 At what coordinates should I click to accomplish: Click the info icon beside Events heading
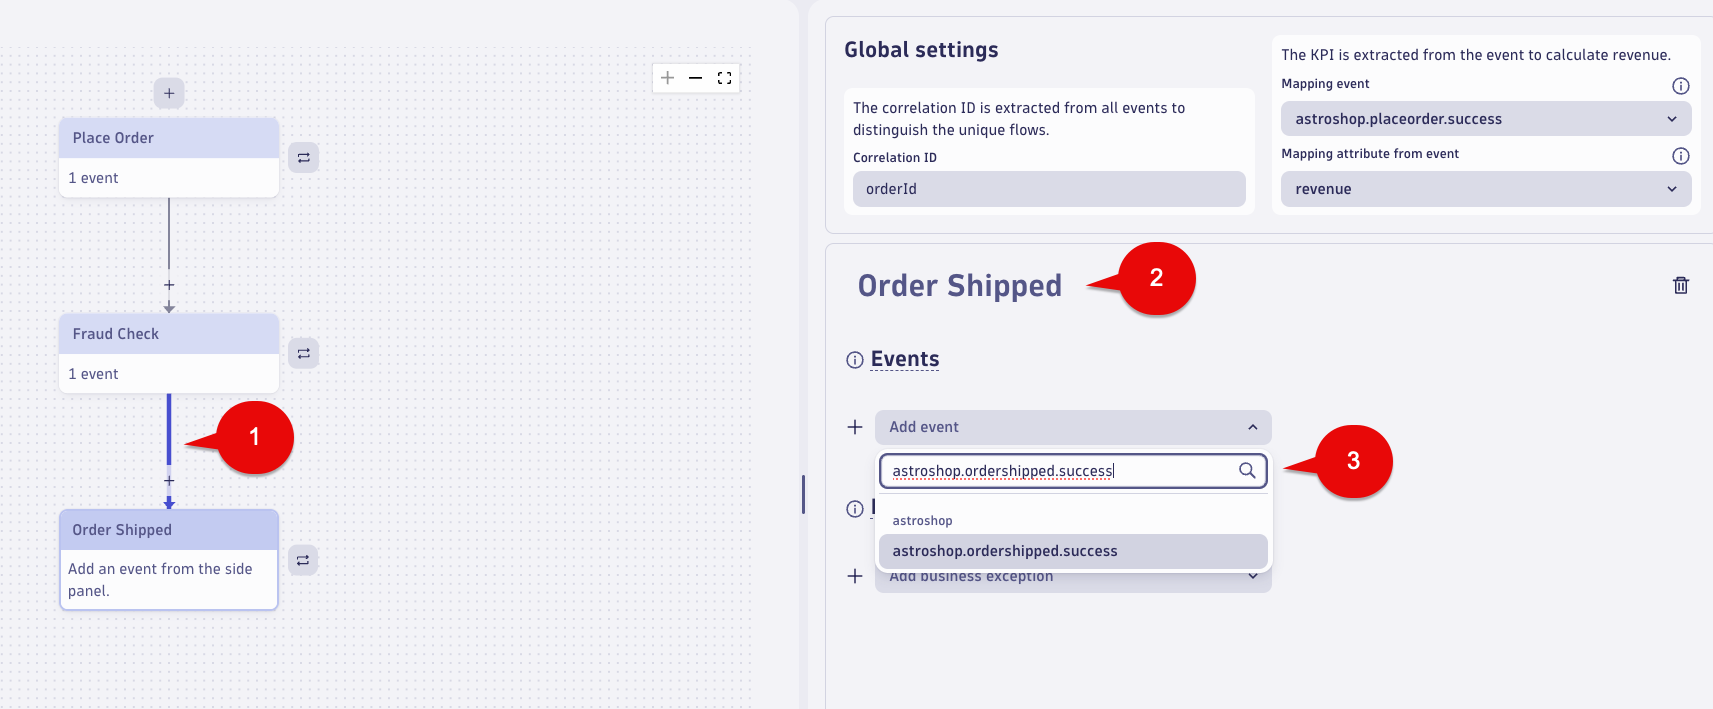855,360
